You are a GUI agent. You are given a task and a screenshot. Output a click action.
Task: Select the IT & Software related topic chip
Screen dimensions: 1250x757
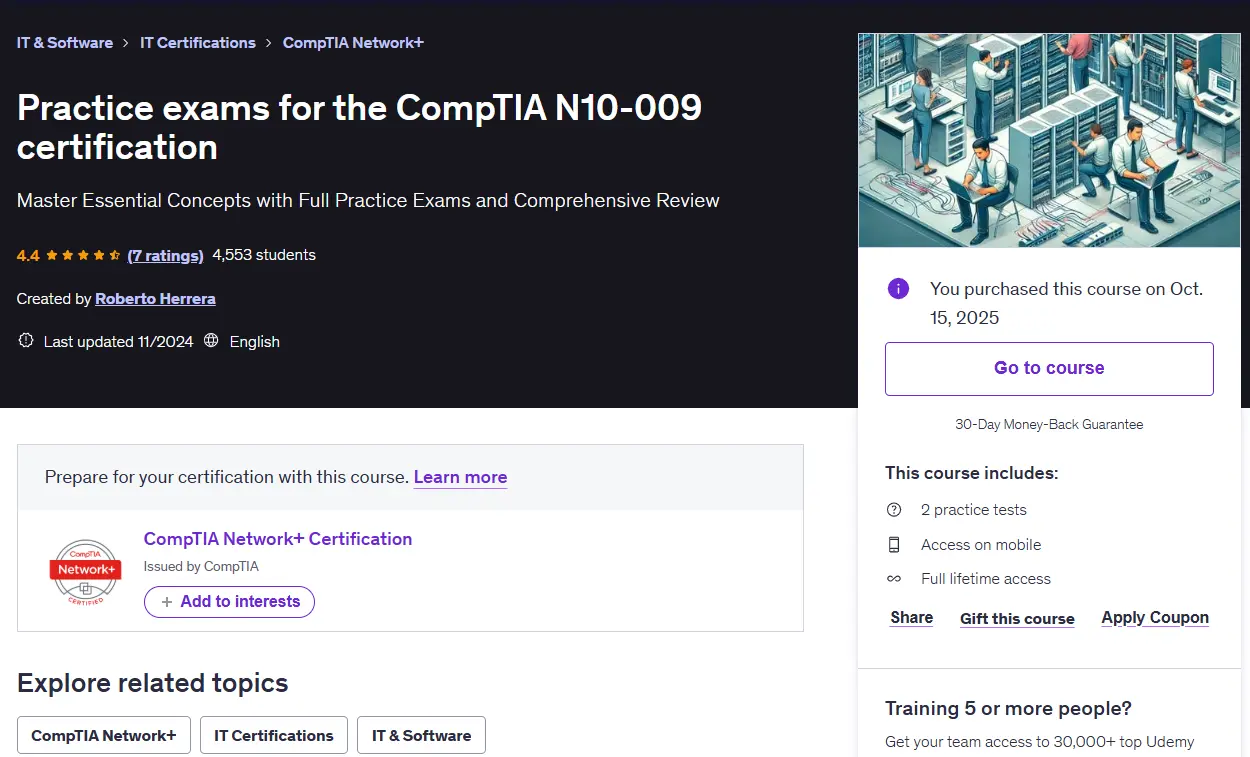(x=421, y=735)
